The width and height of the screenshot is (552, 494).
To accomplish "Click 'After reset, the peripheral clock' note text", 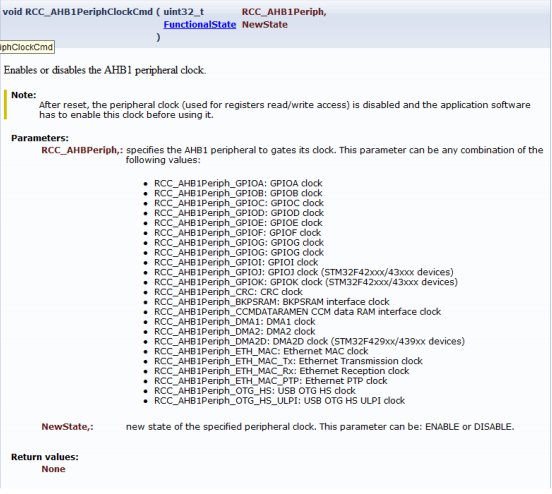I will [284, 110].
